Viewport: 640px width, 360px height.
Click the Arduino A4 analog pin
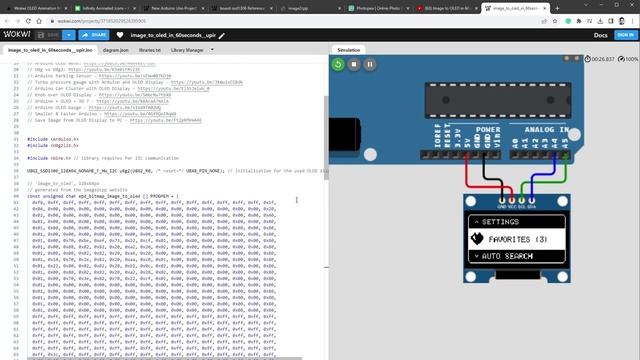[x=555, y=155]
